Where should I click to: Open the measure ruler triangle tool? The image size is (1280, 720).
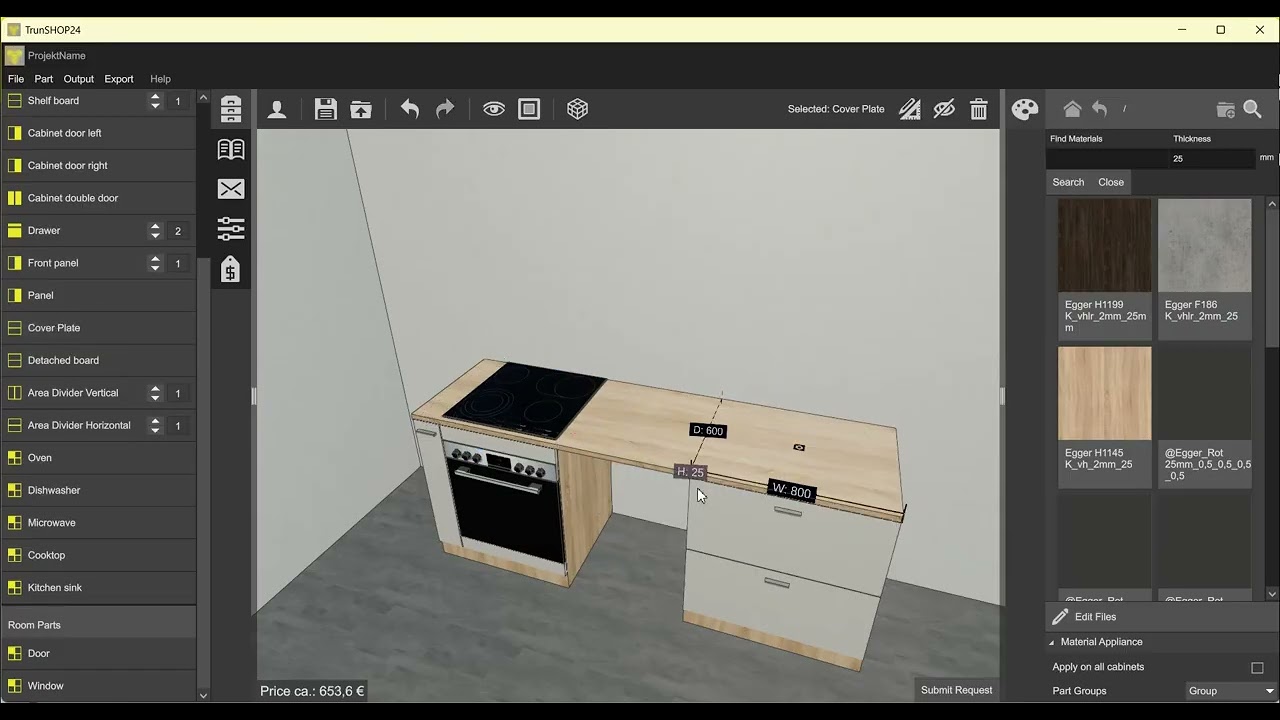pyautogui.click(x=909, y=109)
